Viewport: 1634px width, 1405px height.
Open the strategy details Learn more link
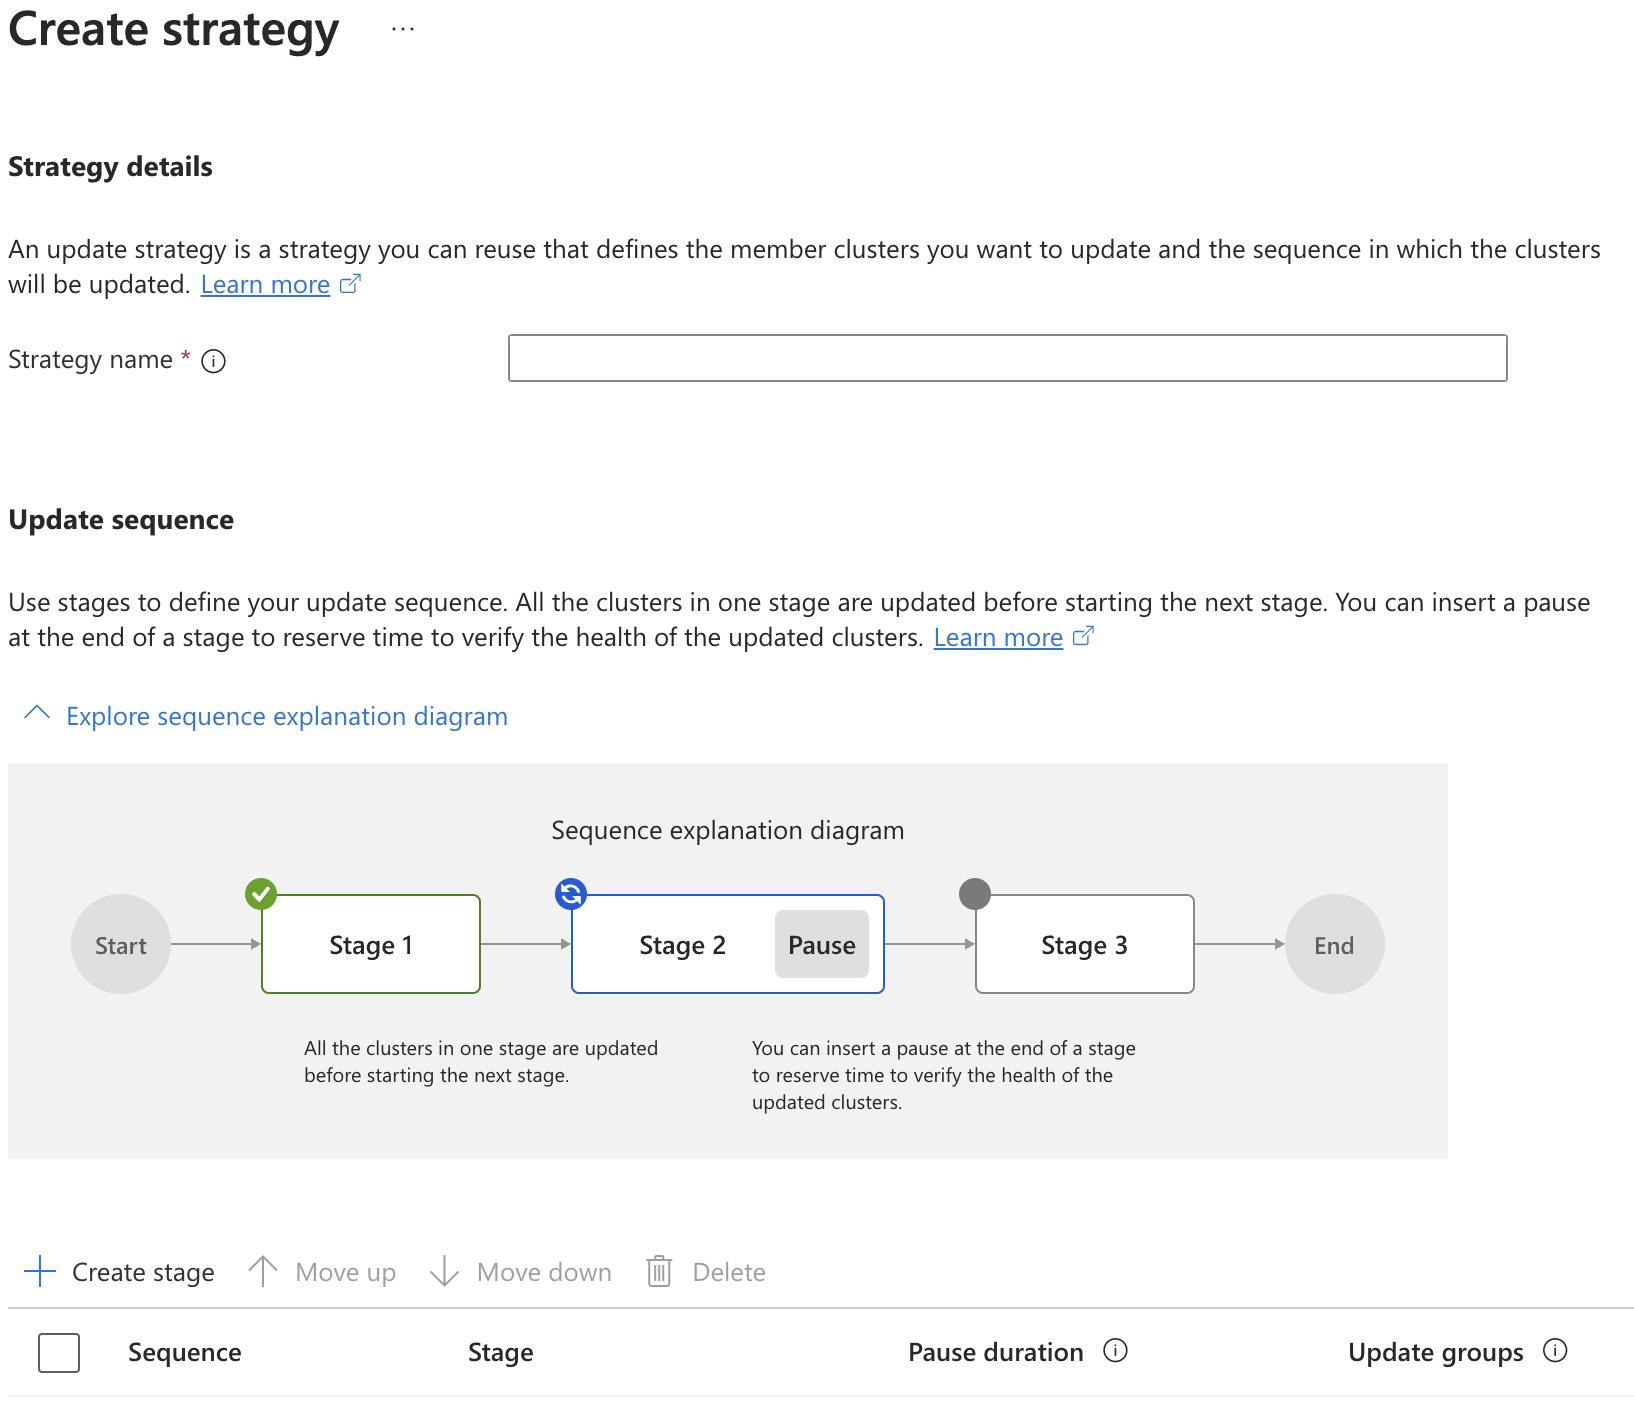point(265,284)
